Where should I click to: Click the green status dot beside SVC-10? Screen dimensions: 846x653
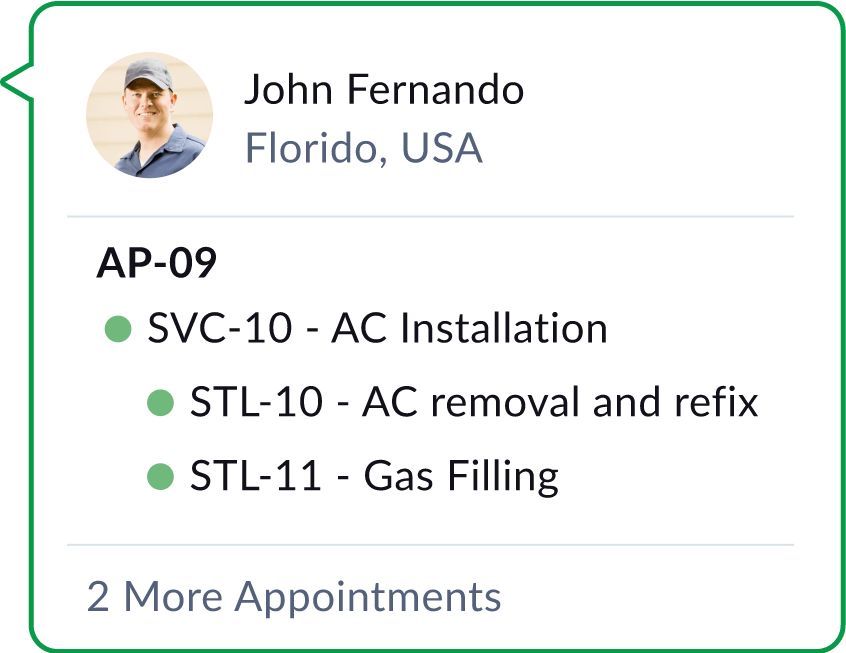pos(119,328)
